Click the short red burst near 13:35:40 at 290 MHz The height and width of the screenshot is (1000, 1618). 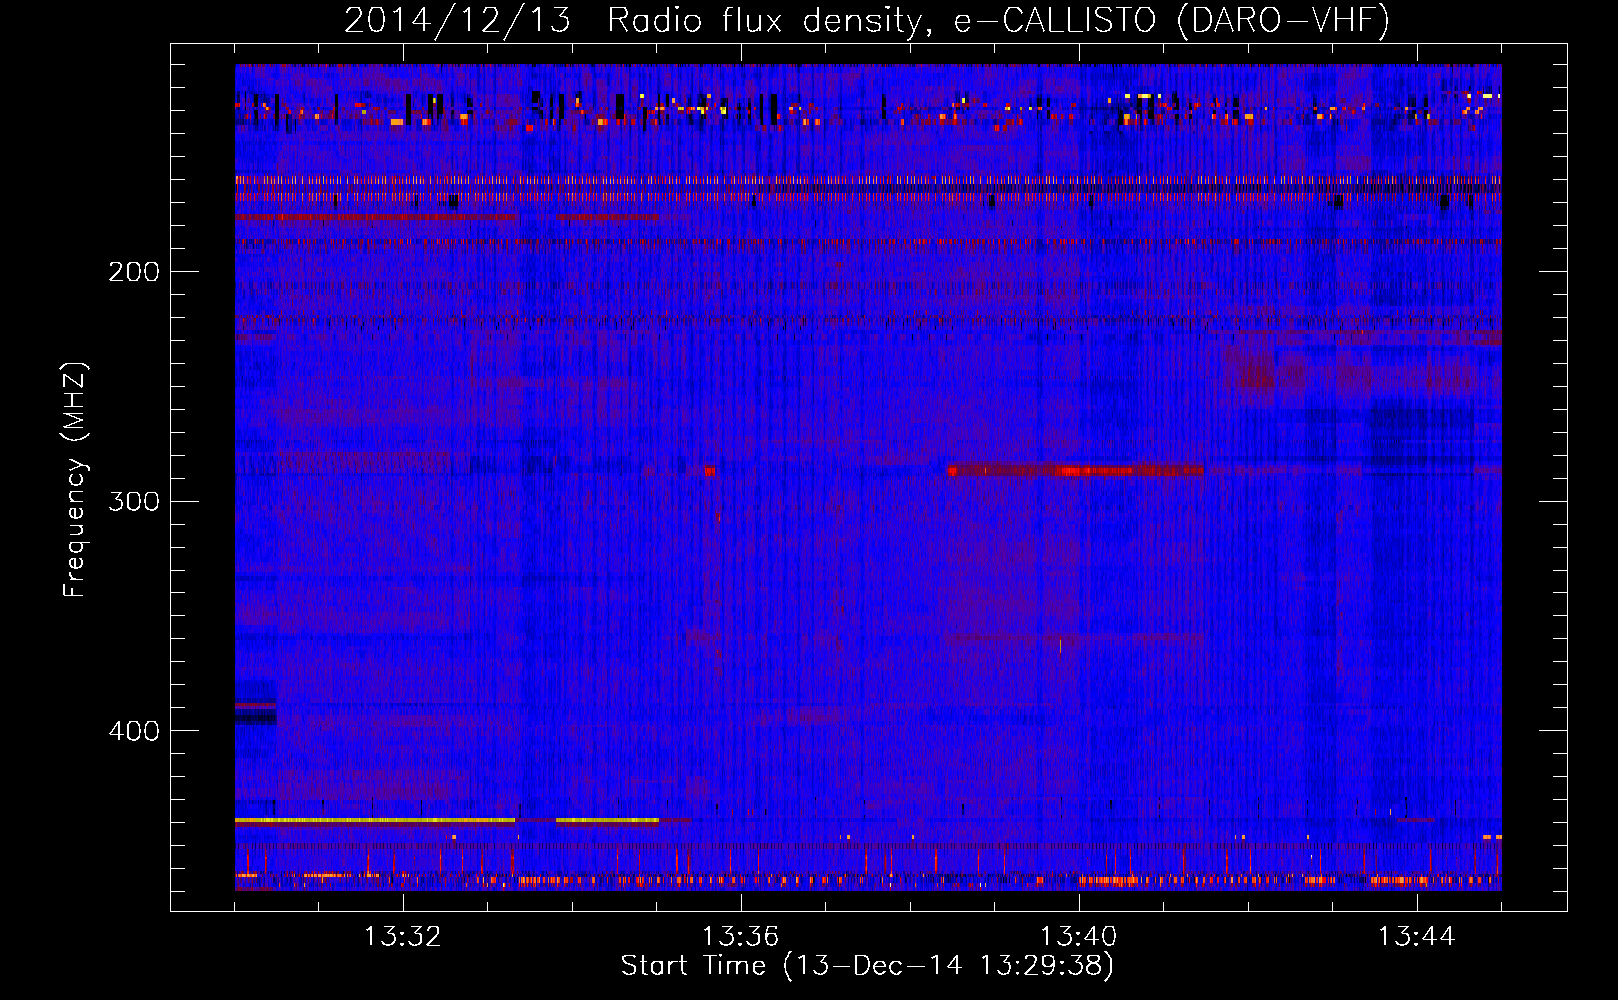point(710,470)
